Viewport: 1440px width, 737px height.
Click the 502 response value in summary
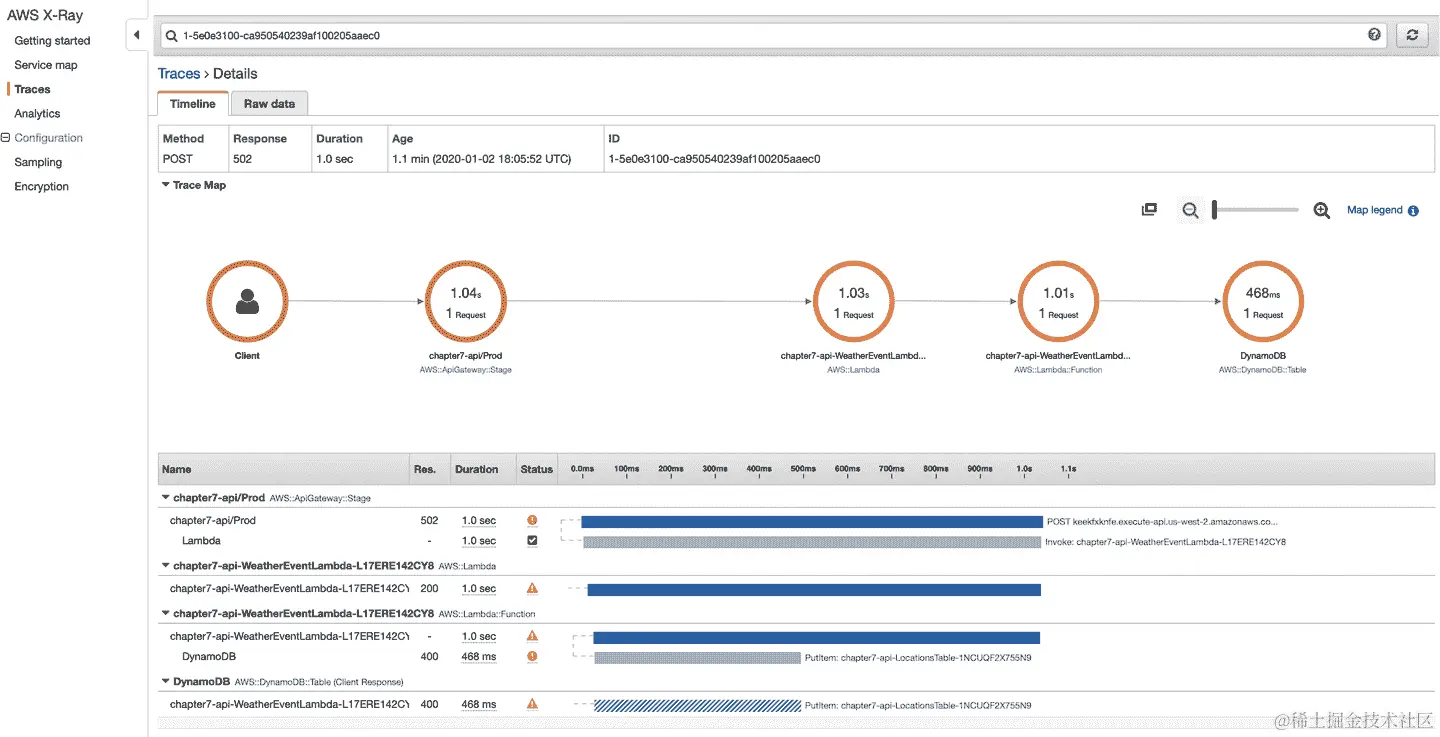(x=243, y=159)
